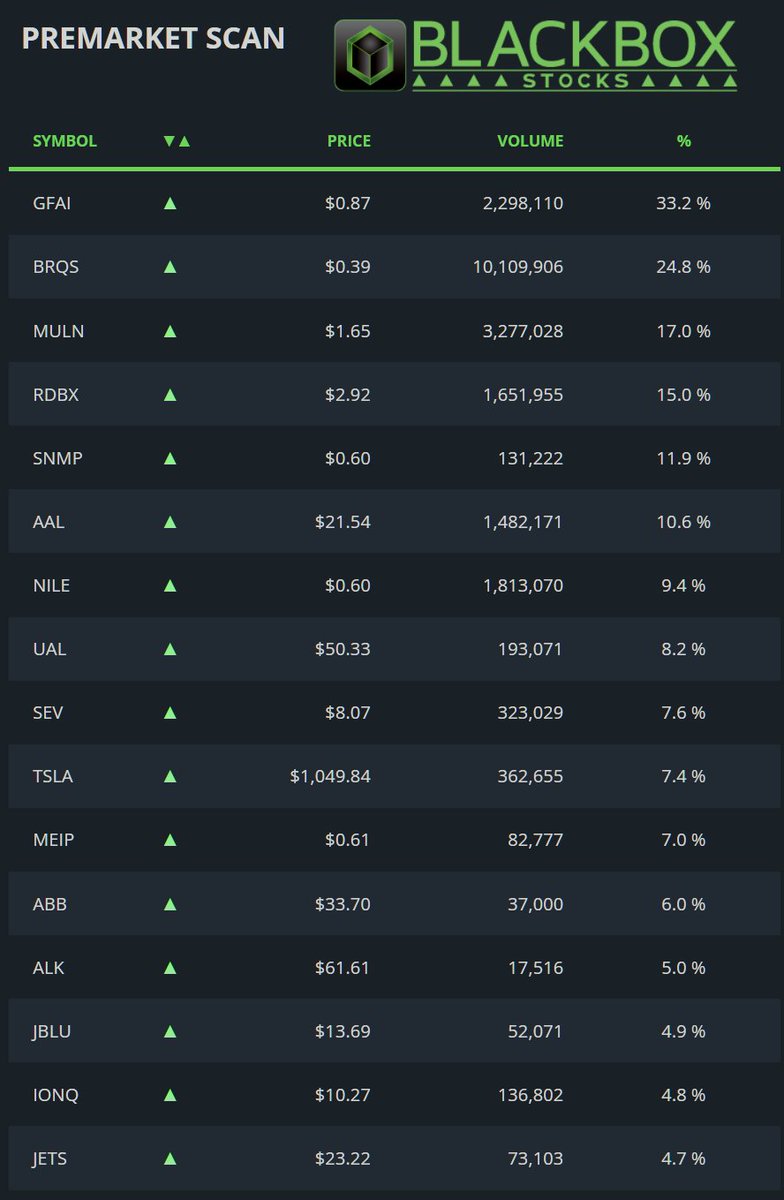Click the MEIP percent 7.0 %
The width and height of the screenshot is (784, 1200).
tap(683, 840)
